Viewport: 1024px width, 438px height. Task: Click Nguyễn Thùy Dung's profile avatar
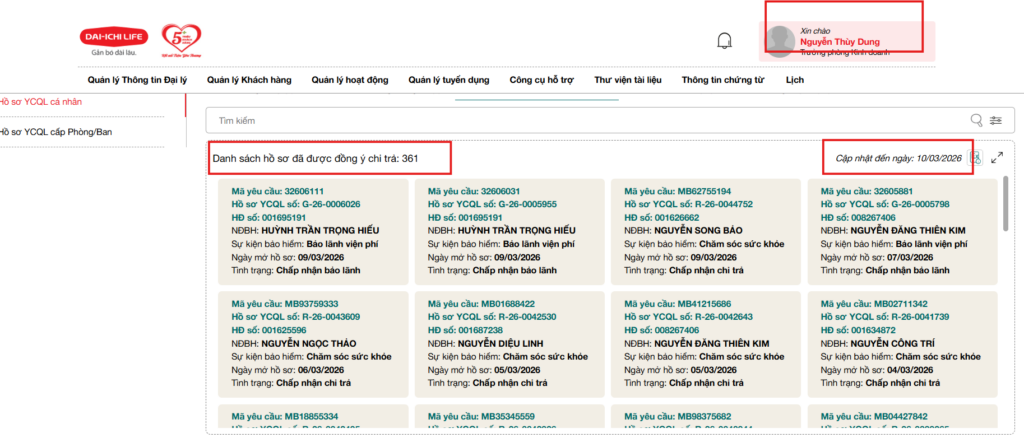tap(781, 41)
